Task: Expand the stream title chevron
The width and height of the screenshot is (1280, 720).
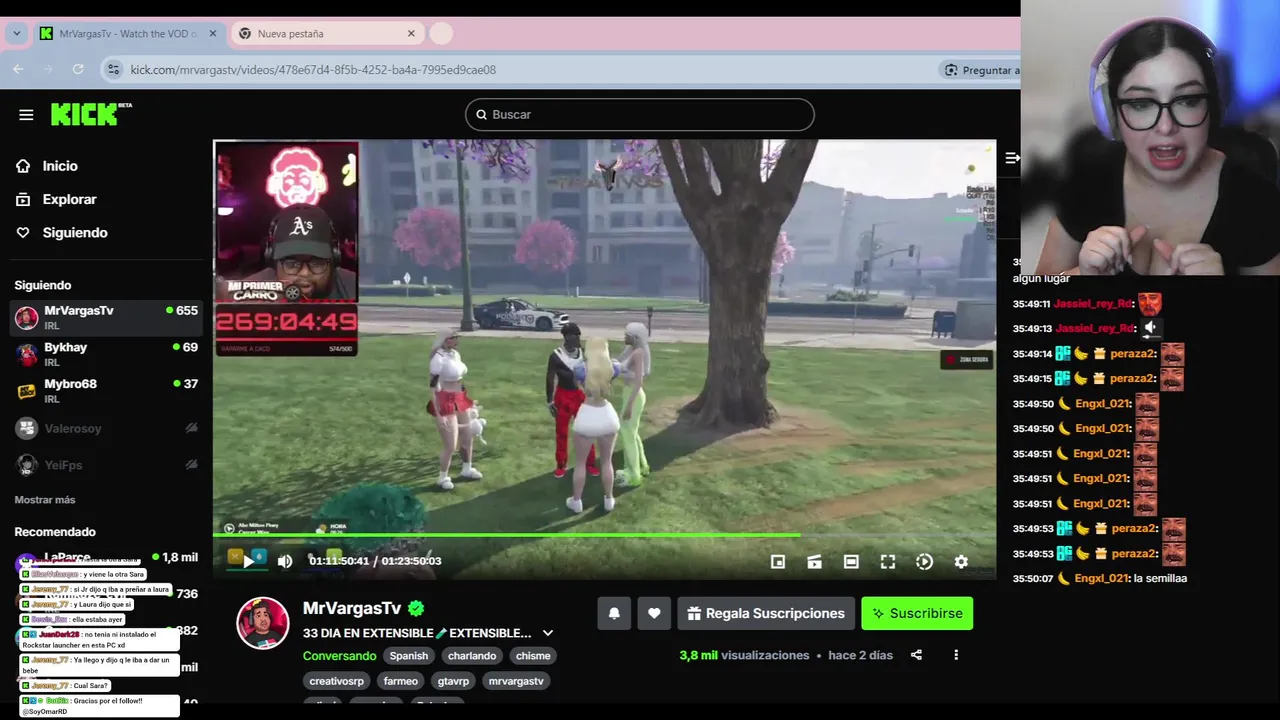Action: click(547, 633)
